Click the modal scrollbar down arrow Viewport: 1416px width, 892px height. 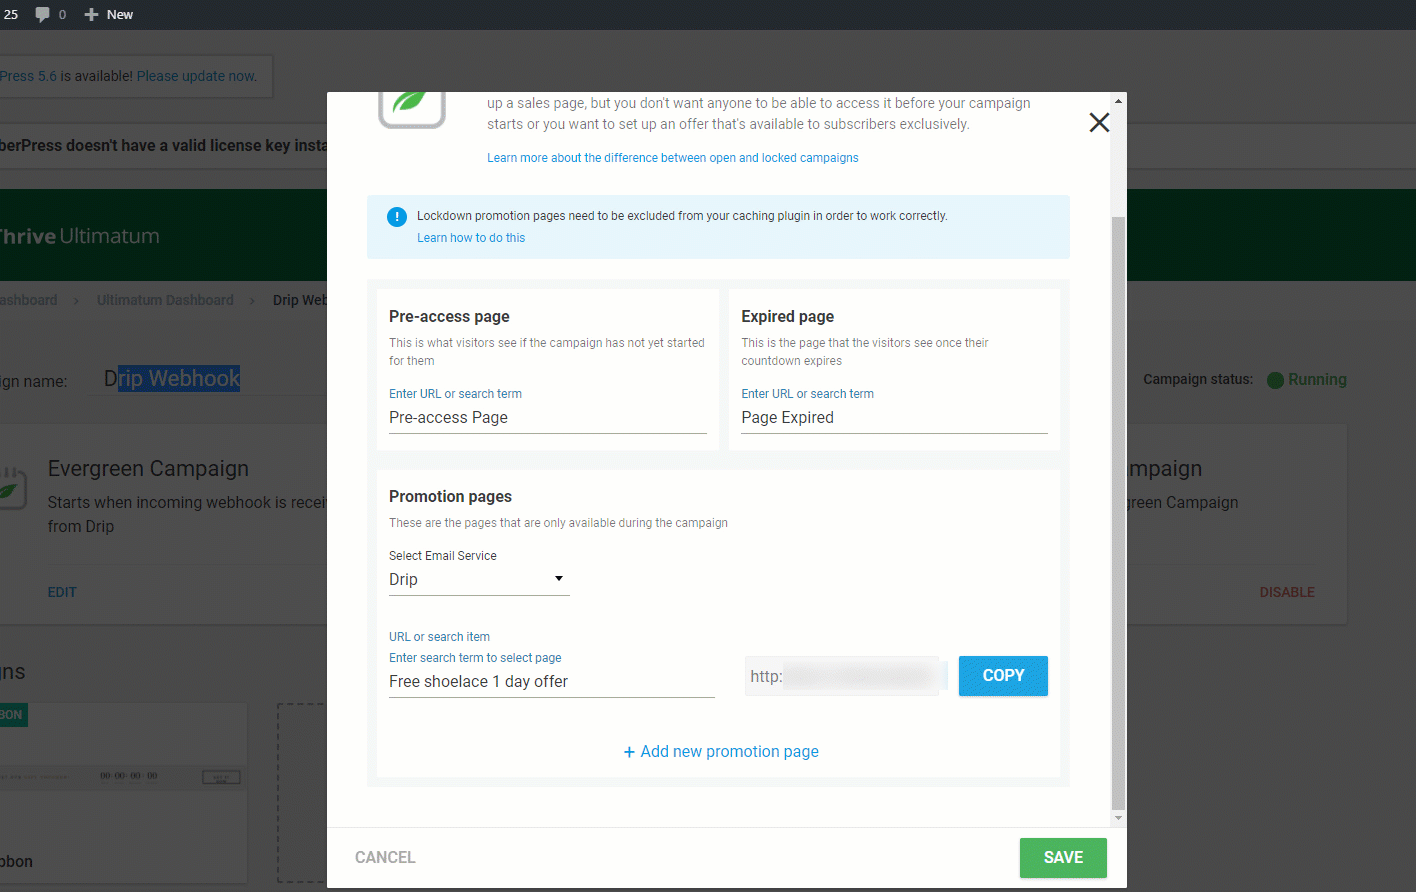(x=1119, y=818)
